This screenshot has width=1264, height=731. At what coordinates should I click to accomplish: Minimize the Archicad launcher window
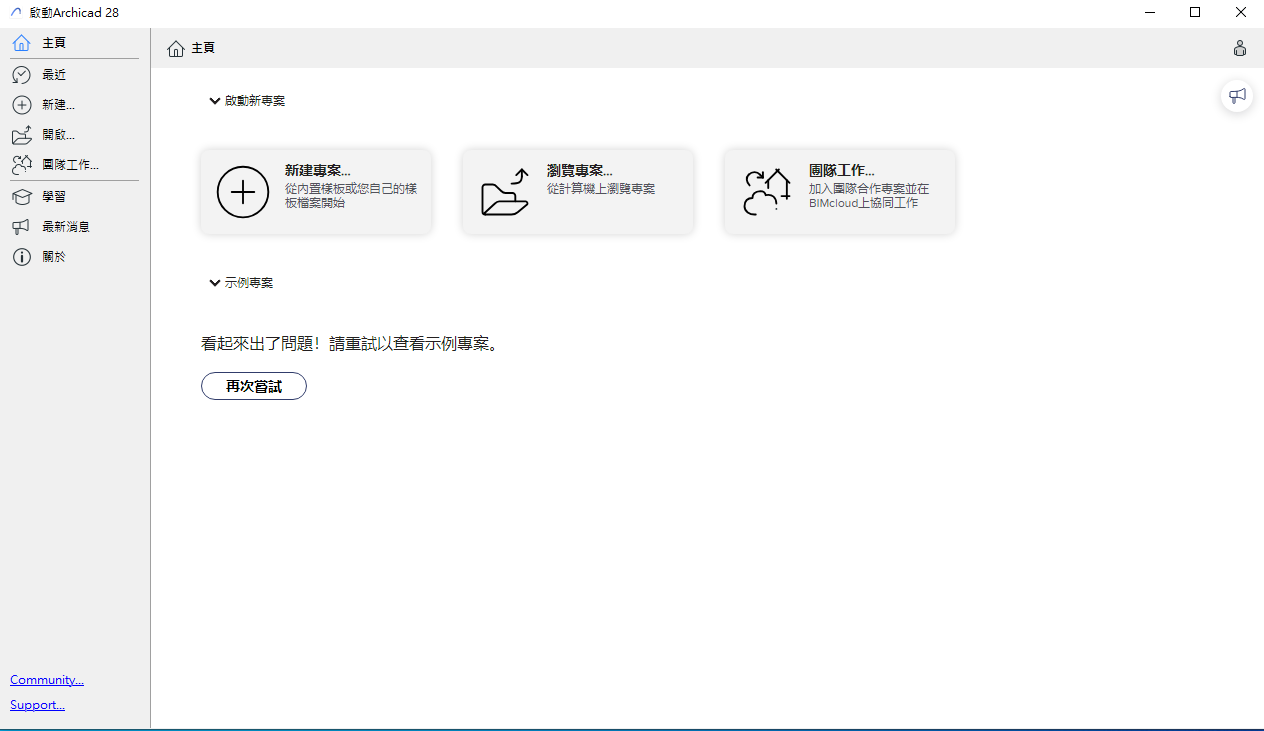pyautogui.click(x=1149, y=12)
